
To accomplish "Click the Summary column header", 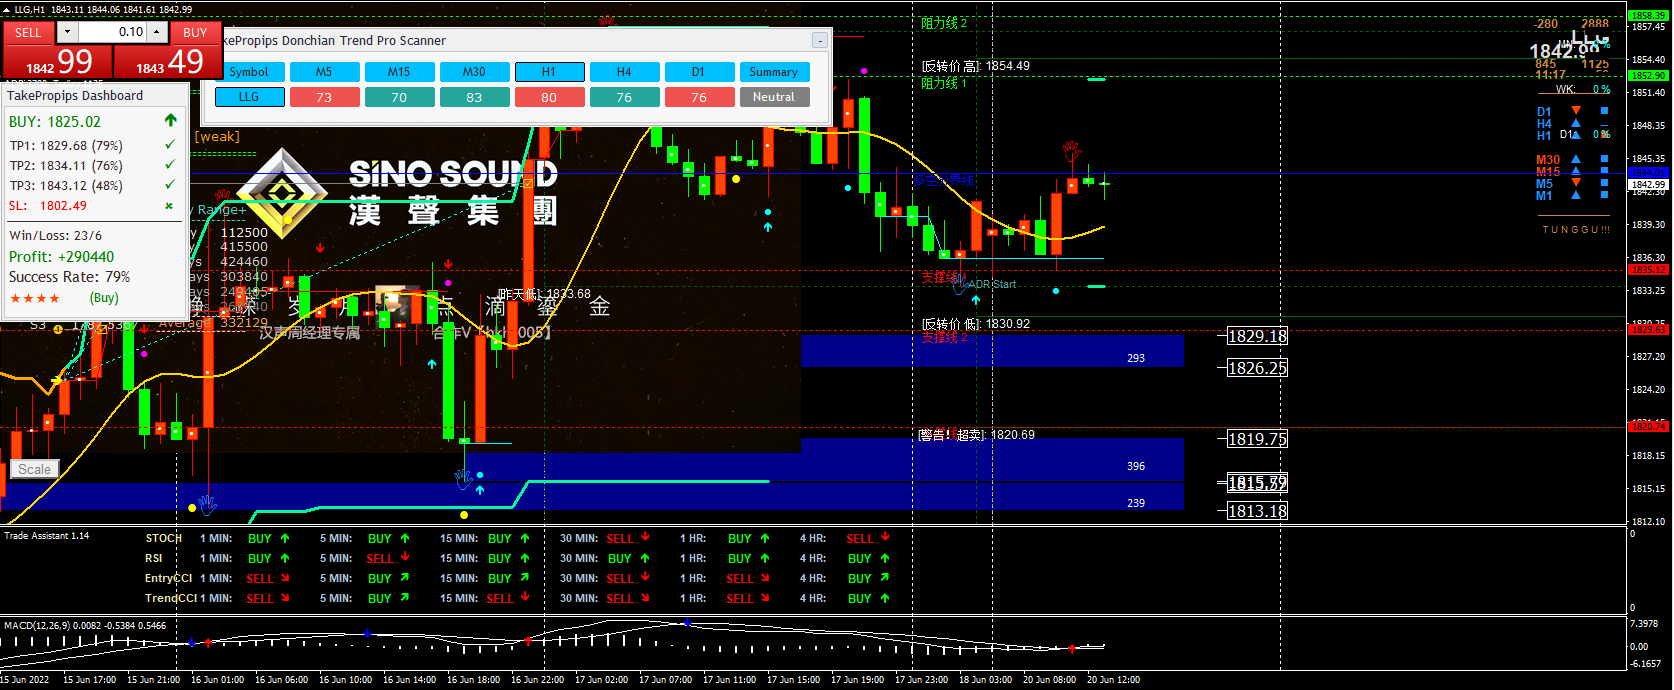I will tap(774, 72).
